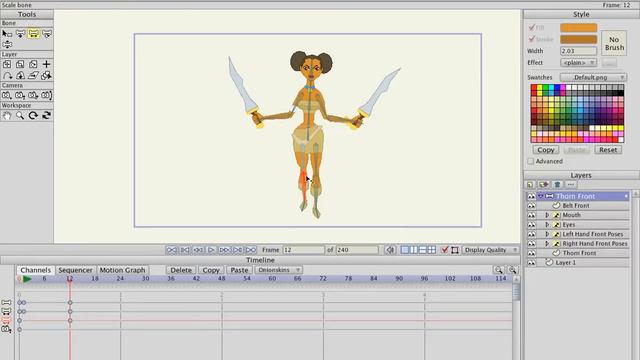The height and width of the screenshot is (360, 640).
Task: Switch to the Motion Graph tab
Action: coord(122,270)
